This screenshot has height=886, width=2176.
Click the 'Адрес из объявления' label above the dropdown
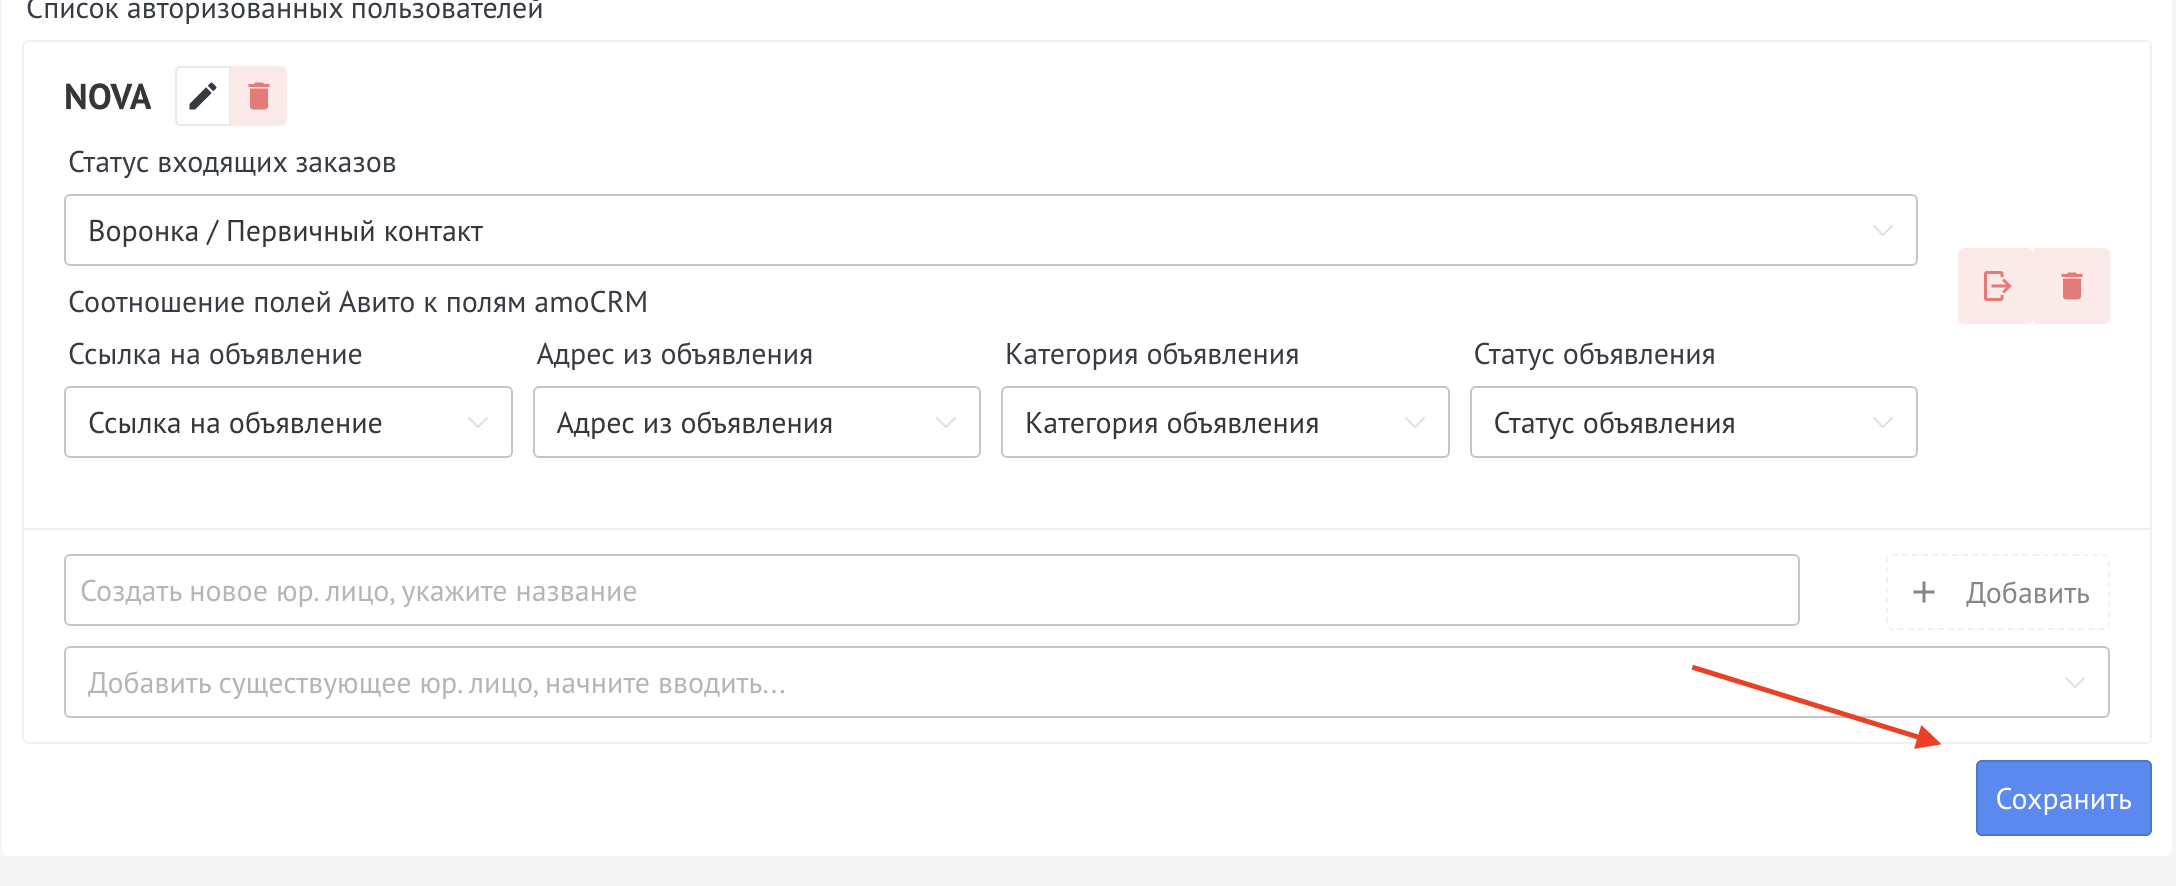tap(675, 354)
